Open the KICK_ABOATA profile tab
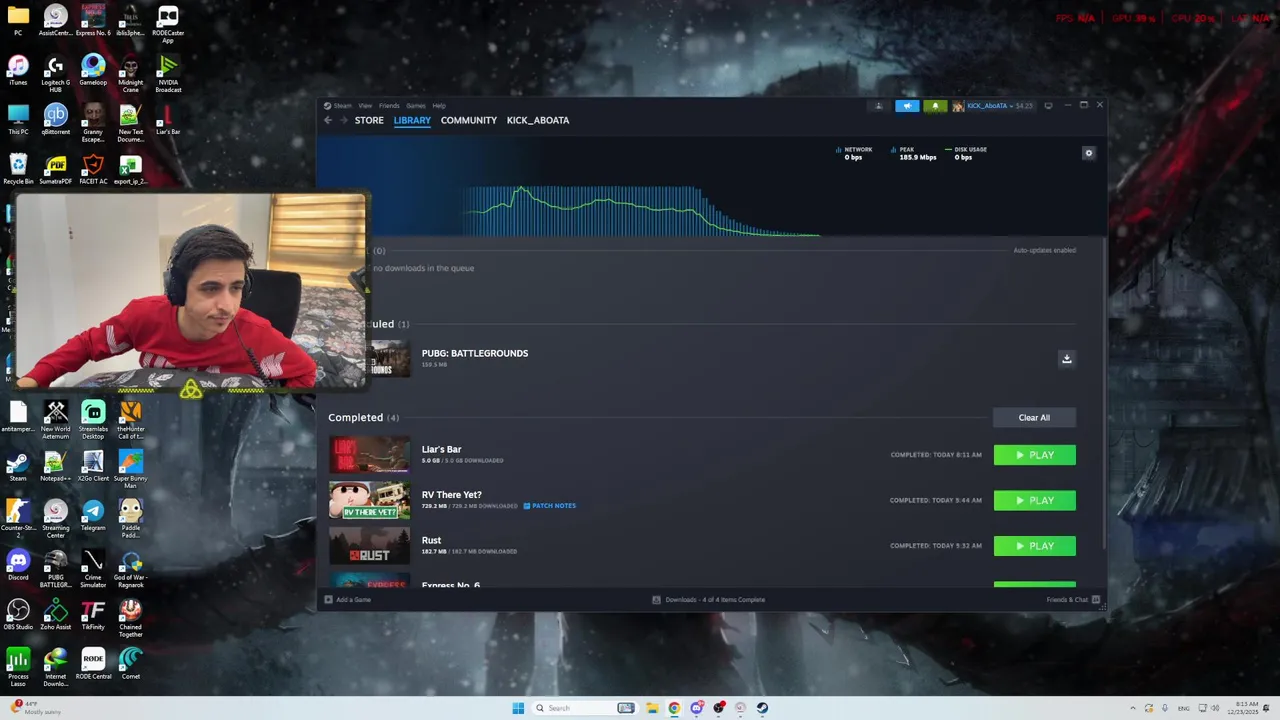This screenshot has height=720, width=1280. [538, 120]
